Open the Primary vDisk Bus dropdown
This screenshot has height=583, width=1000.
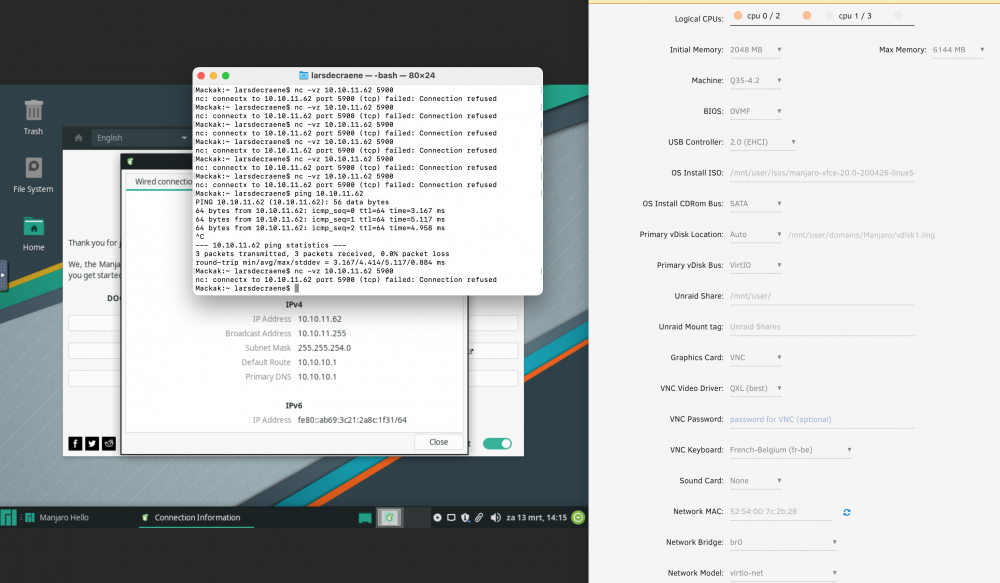coord(756,265)
